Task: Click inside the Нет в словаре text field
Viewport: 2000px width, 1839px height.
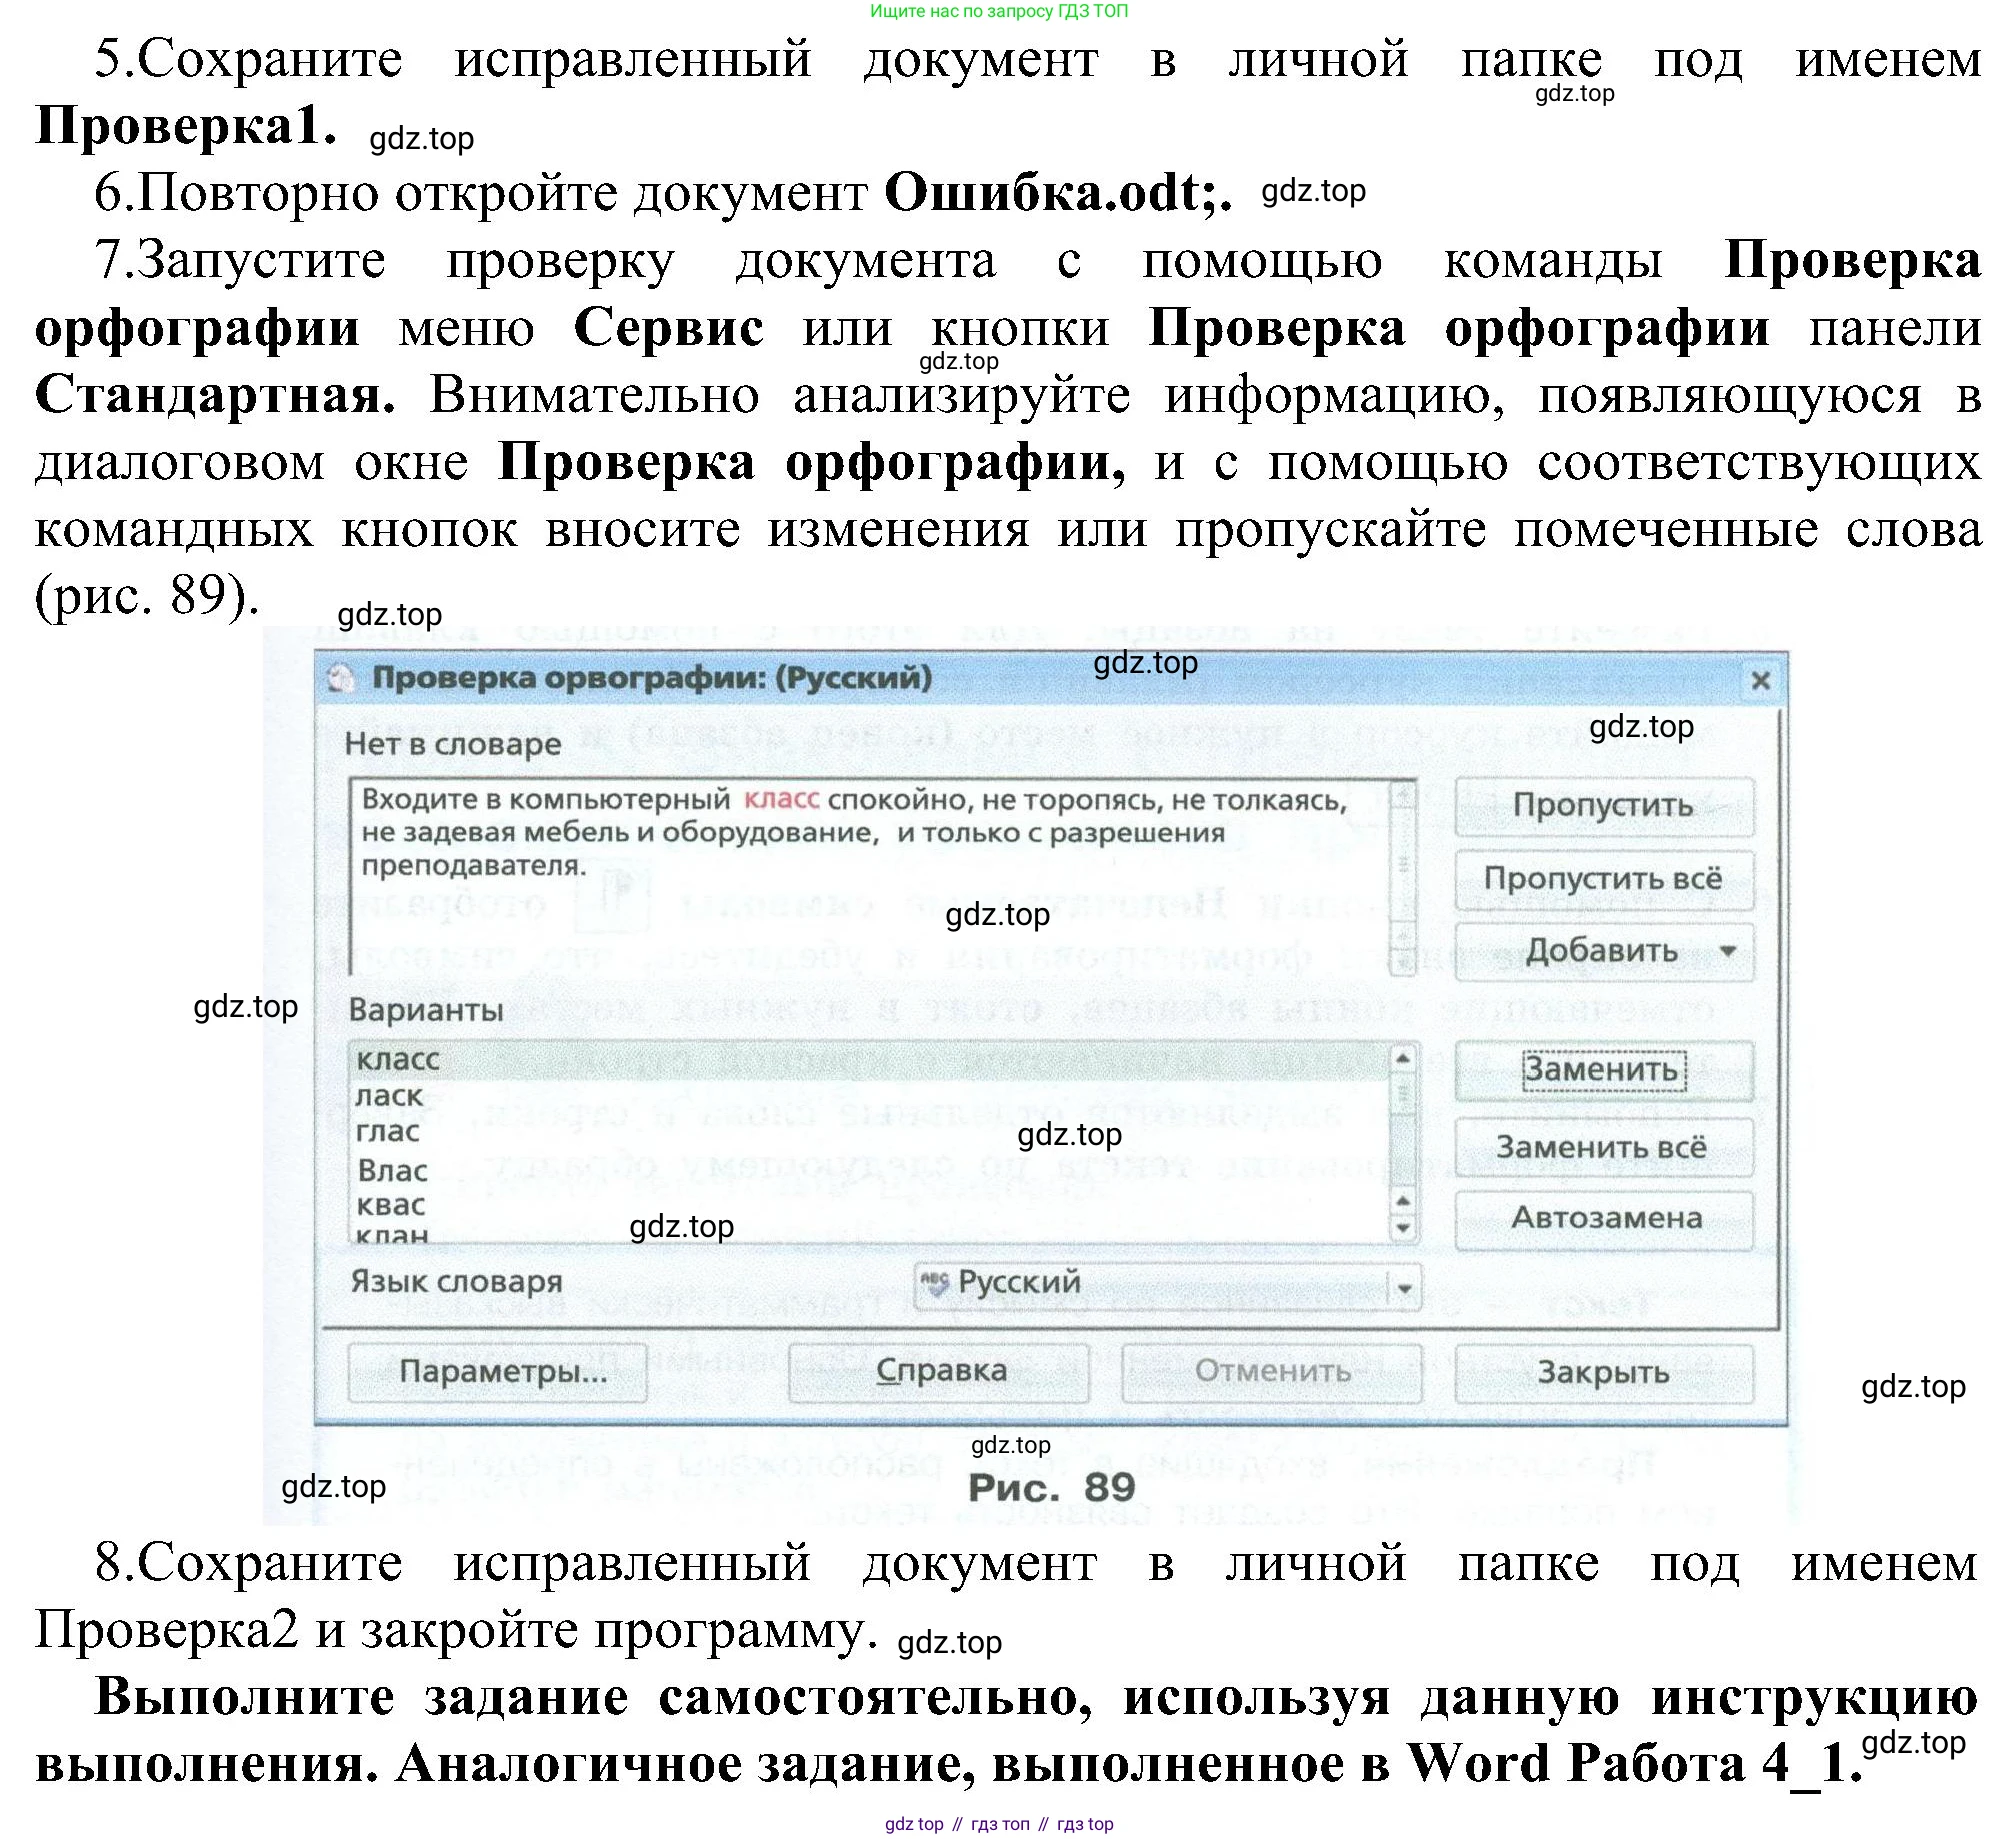Action: coord(870,877)
